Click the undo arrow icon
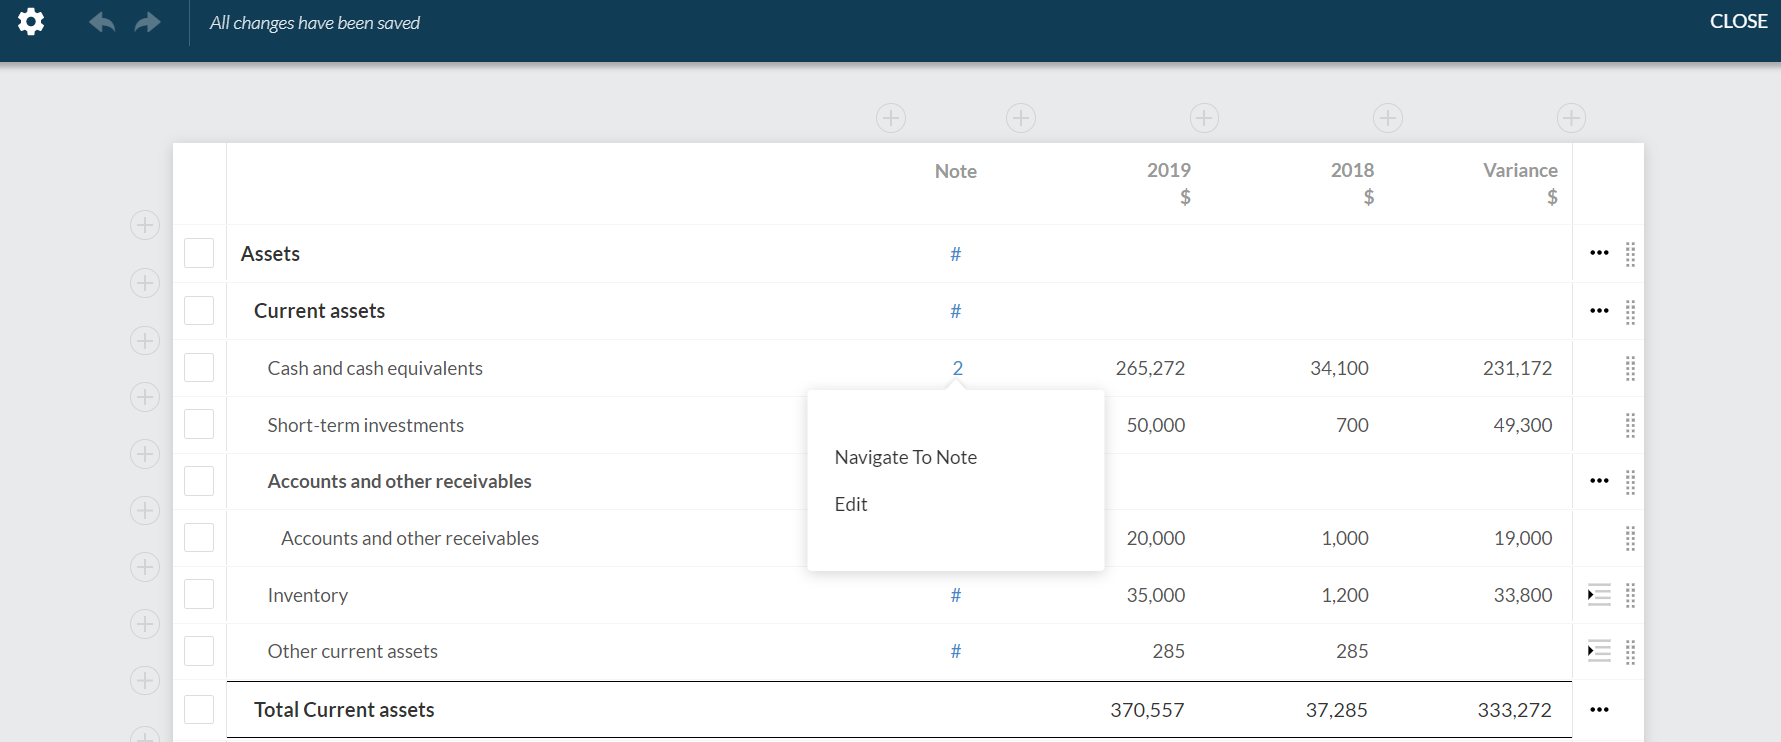Screen dimensions: 1781x742 [x=102, y=22]
